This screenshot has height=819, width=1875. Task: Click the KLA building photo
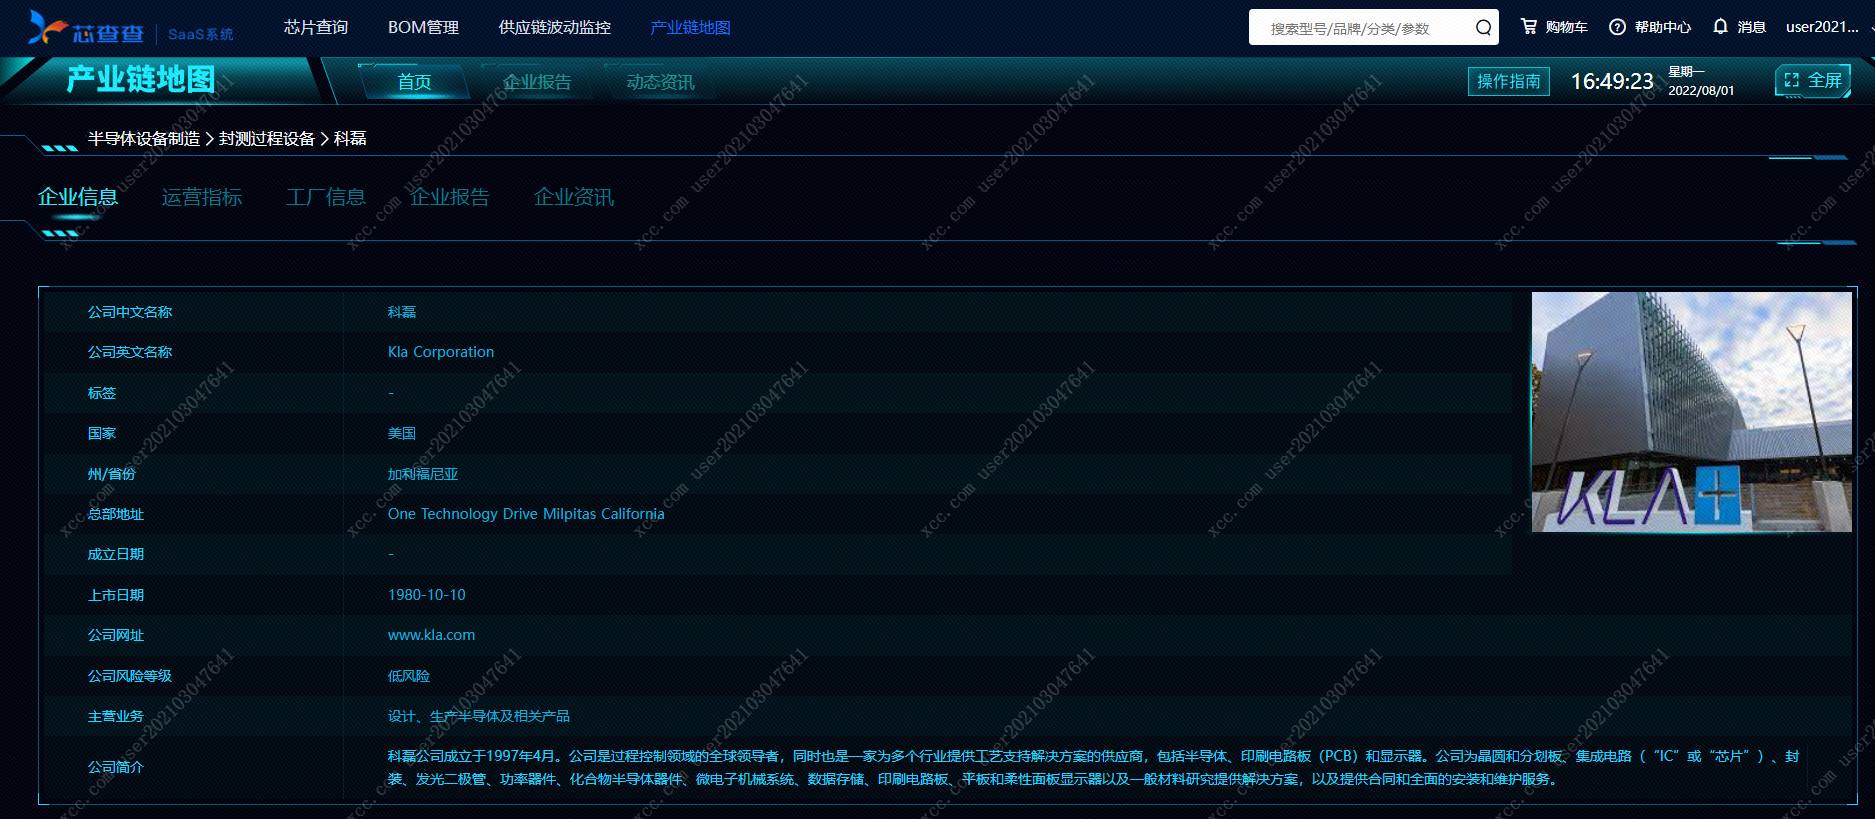(x=1691, y=412)
